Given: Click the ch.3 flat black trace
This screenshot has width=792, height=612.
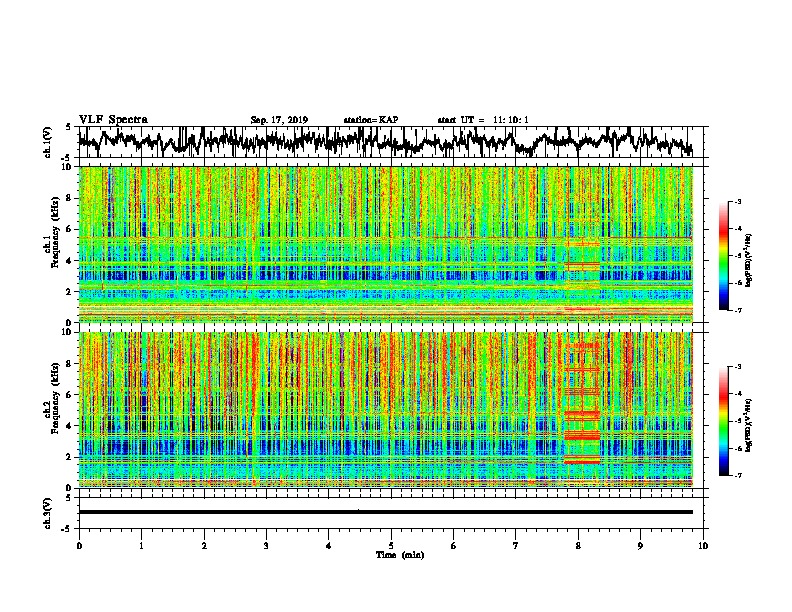Looking at the screenshot, I should click(385, 512).
